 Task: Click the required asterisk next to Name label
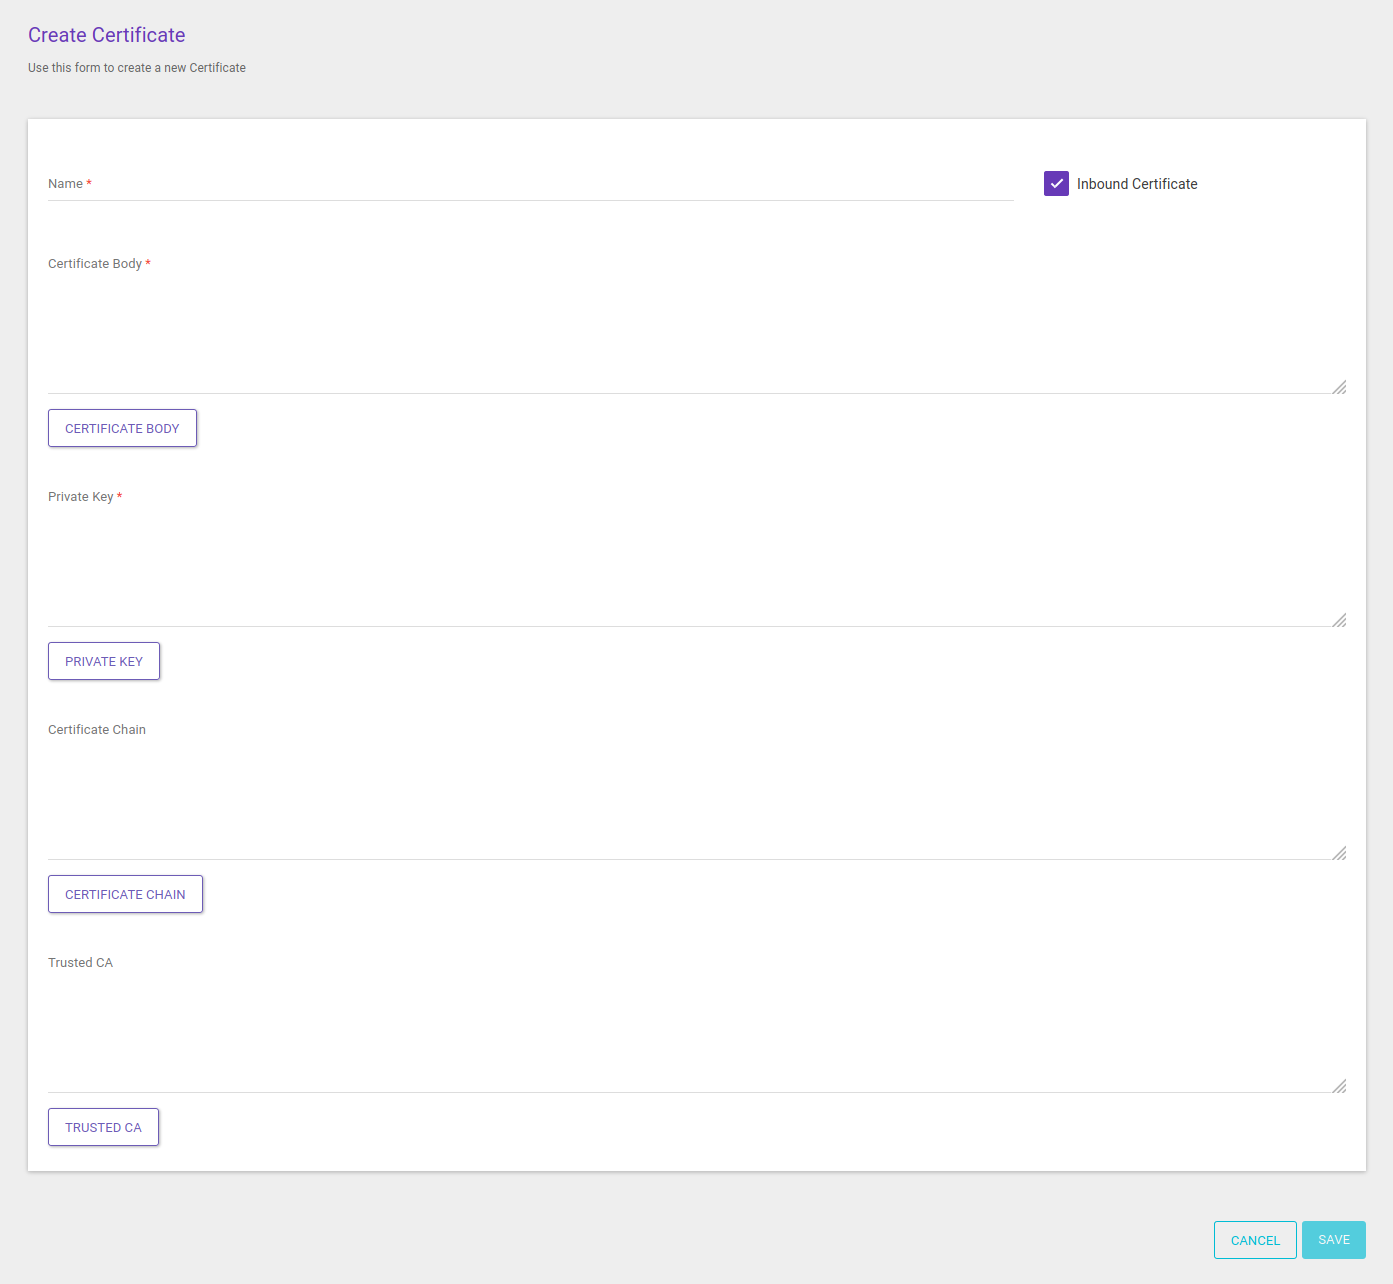[x=89, y=182]
